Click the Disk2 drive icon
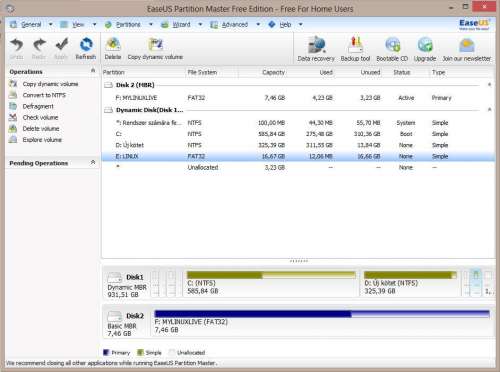The image size is (500, 372). point(115,316)
